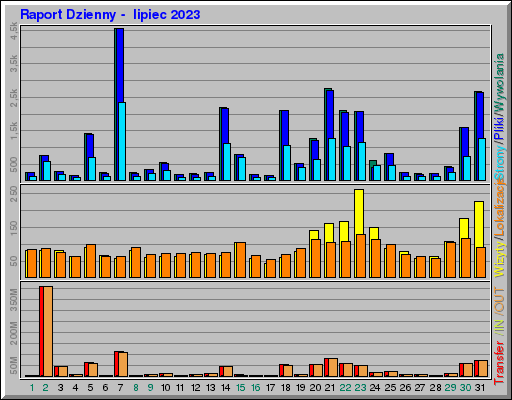The width and height of the screenshot is (512, 400).
Task: Click day label 7 on the x-axis
Action: [120, 388]
